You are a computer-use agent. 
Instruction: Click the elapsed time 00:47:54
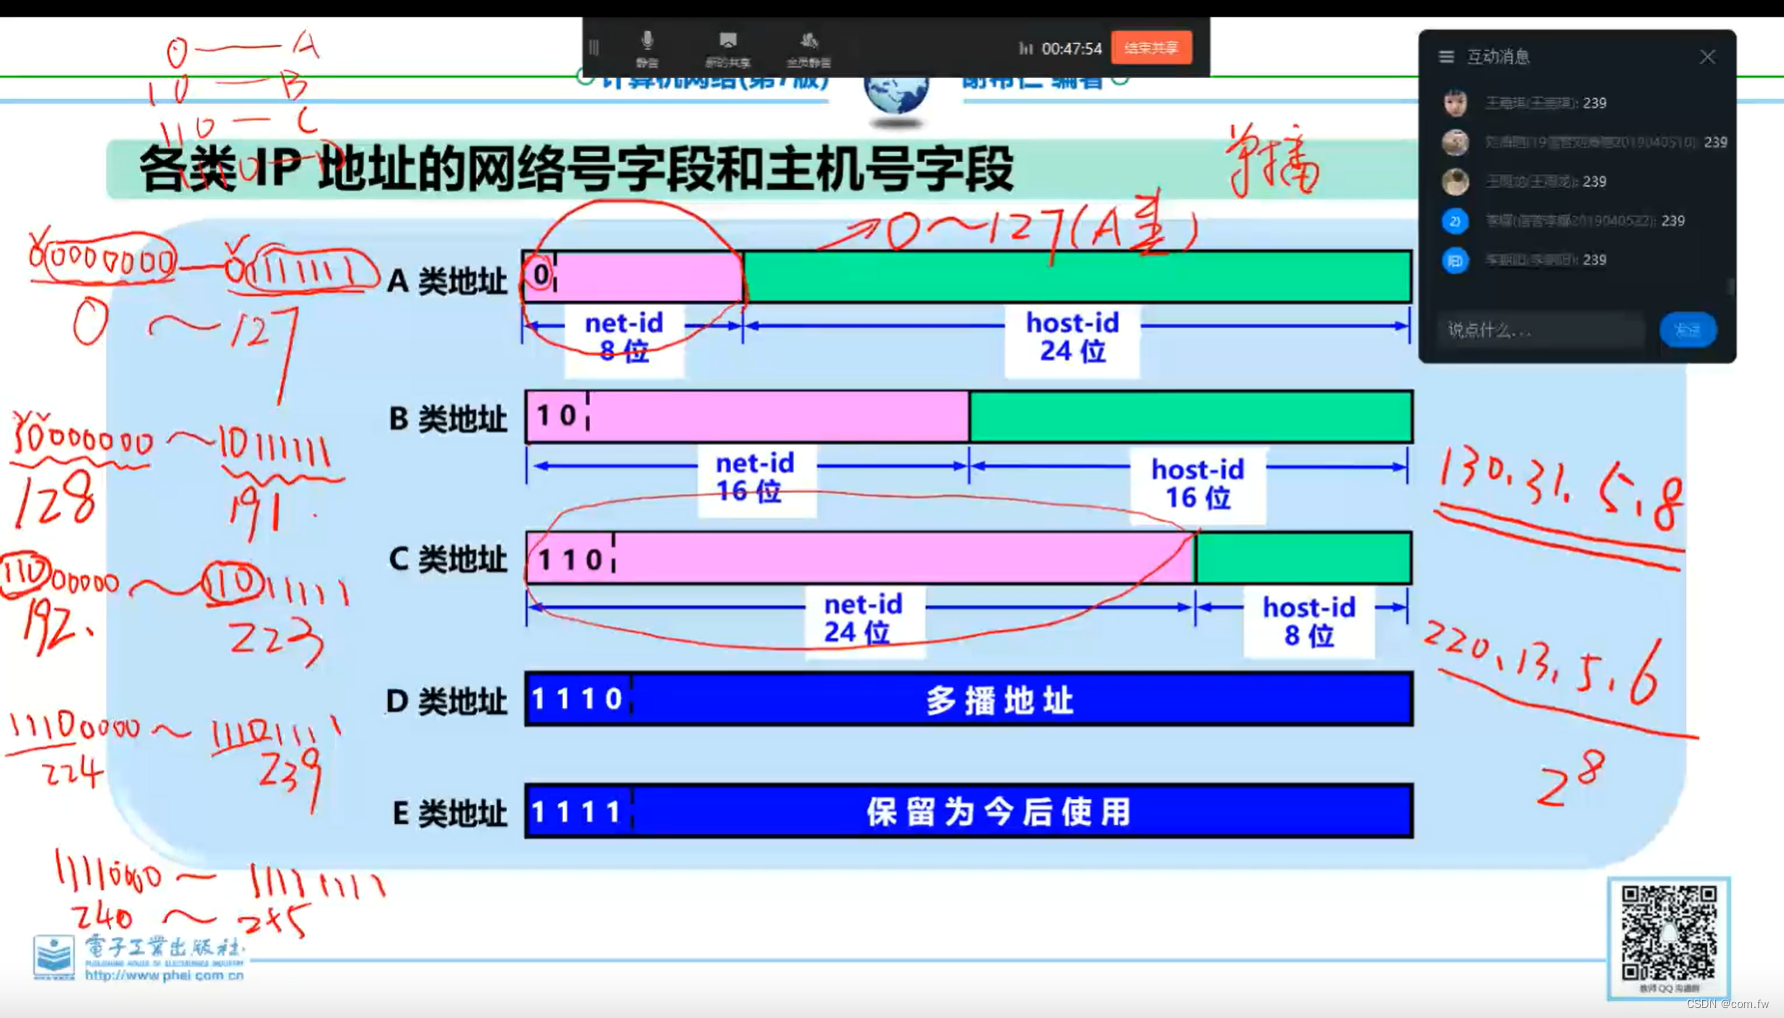[x=1071, y=48]
